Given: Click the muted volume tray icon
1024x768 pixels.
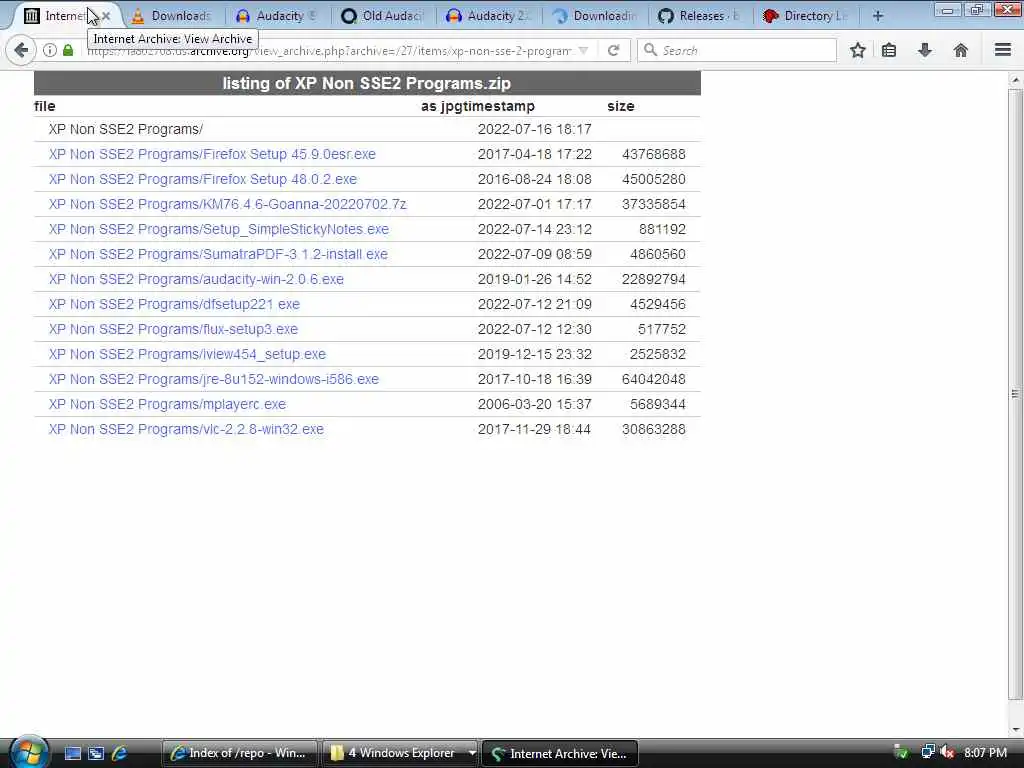Looking at the screenshot, I should click(x=948, y=752).
